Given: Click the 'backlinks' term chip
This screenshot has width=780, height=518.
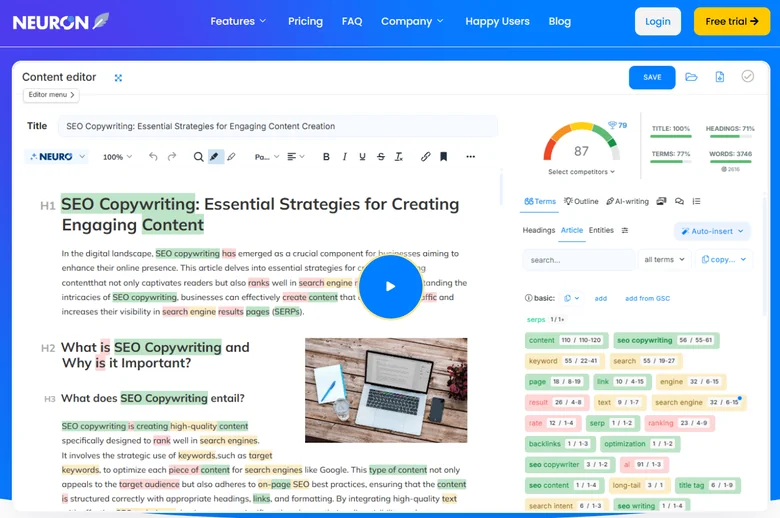Looking at the screenshot, I should [559, 443].
